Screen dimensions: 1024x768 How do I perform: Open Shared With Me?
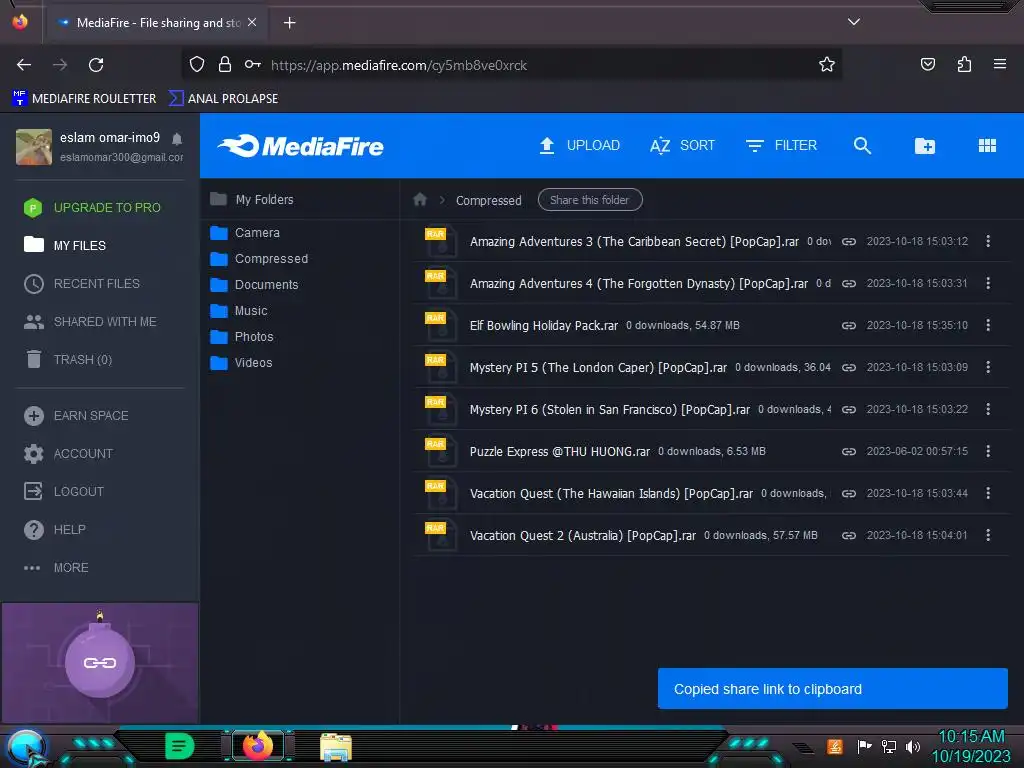coord(90,321)
